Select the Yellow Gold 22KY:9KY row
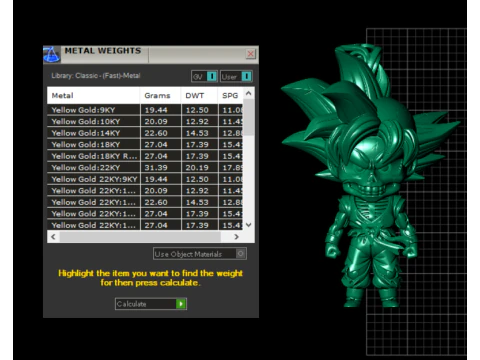The width and height of the screenshot is (480, 360). pyautogui.click(x=145, y=179)
